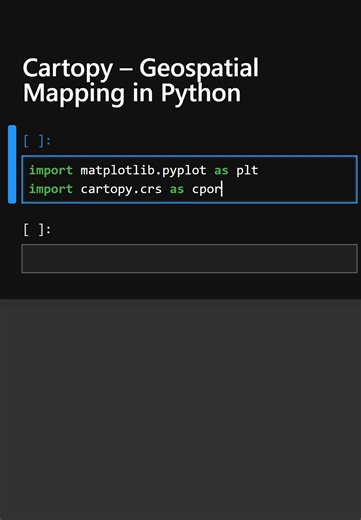361x520 pixels.
Task: Click the 'Cartopy – Geospatial Mapping in Python' heading
Action: point(140,81)
